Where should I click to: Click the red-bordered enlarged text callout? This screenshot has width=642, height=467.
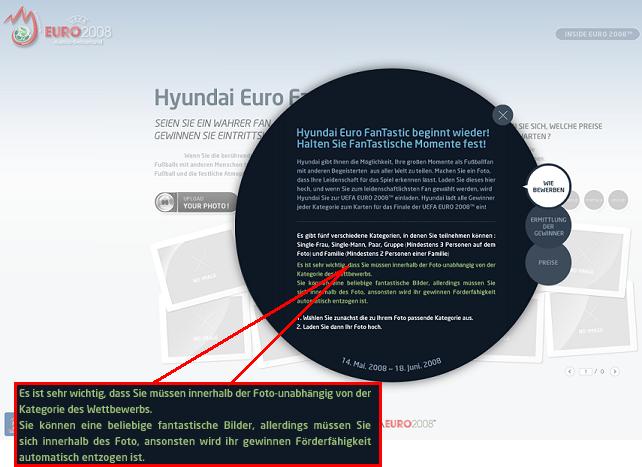click(x=198, y=425)
